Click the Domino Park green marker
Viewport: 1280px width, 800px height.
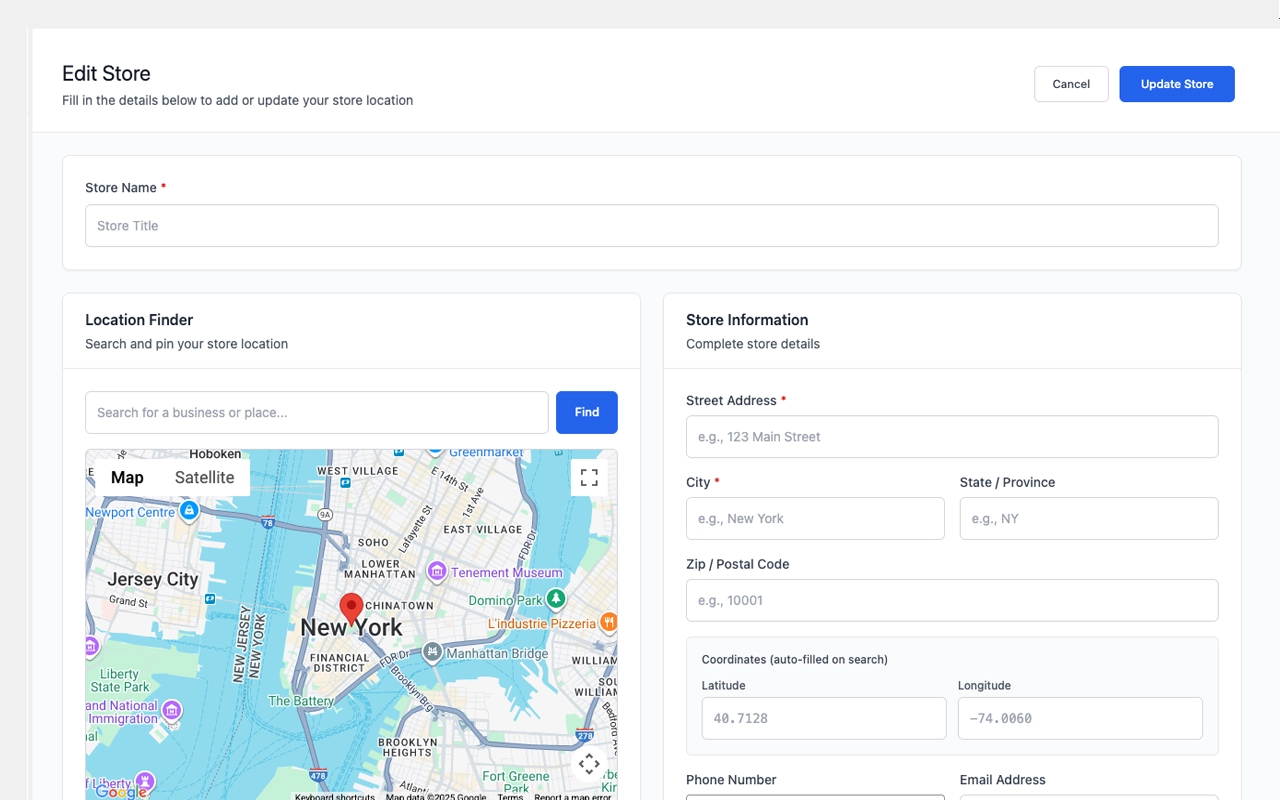pyautogui.click(x=557, y=599)
